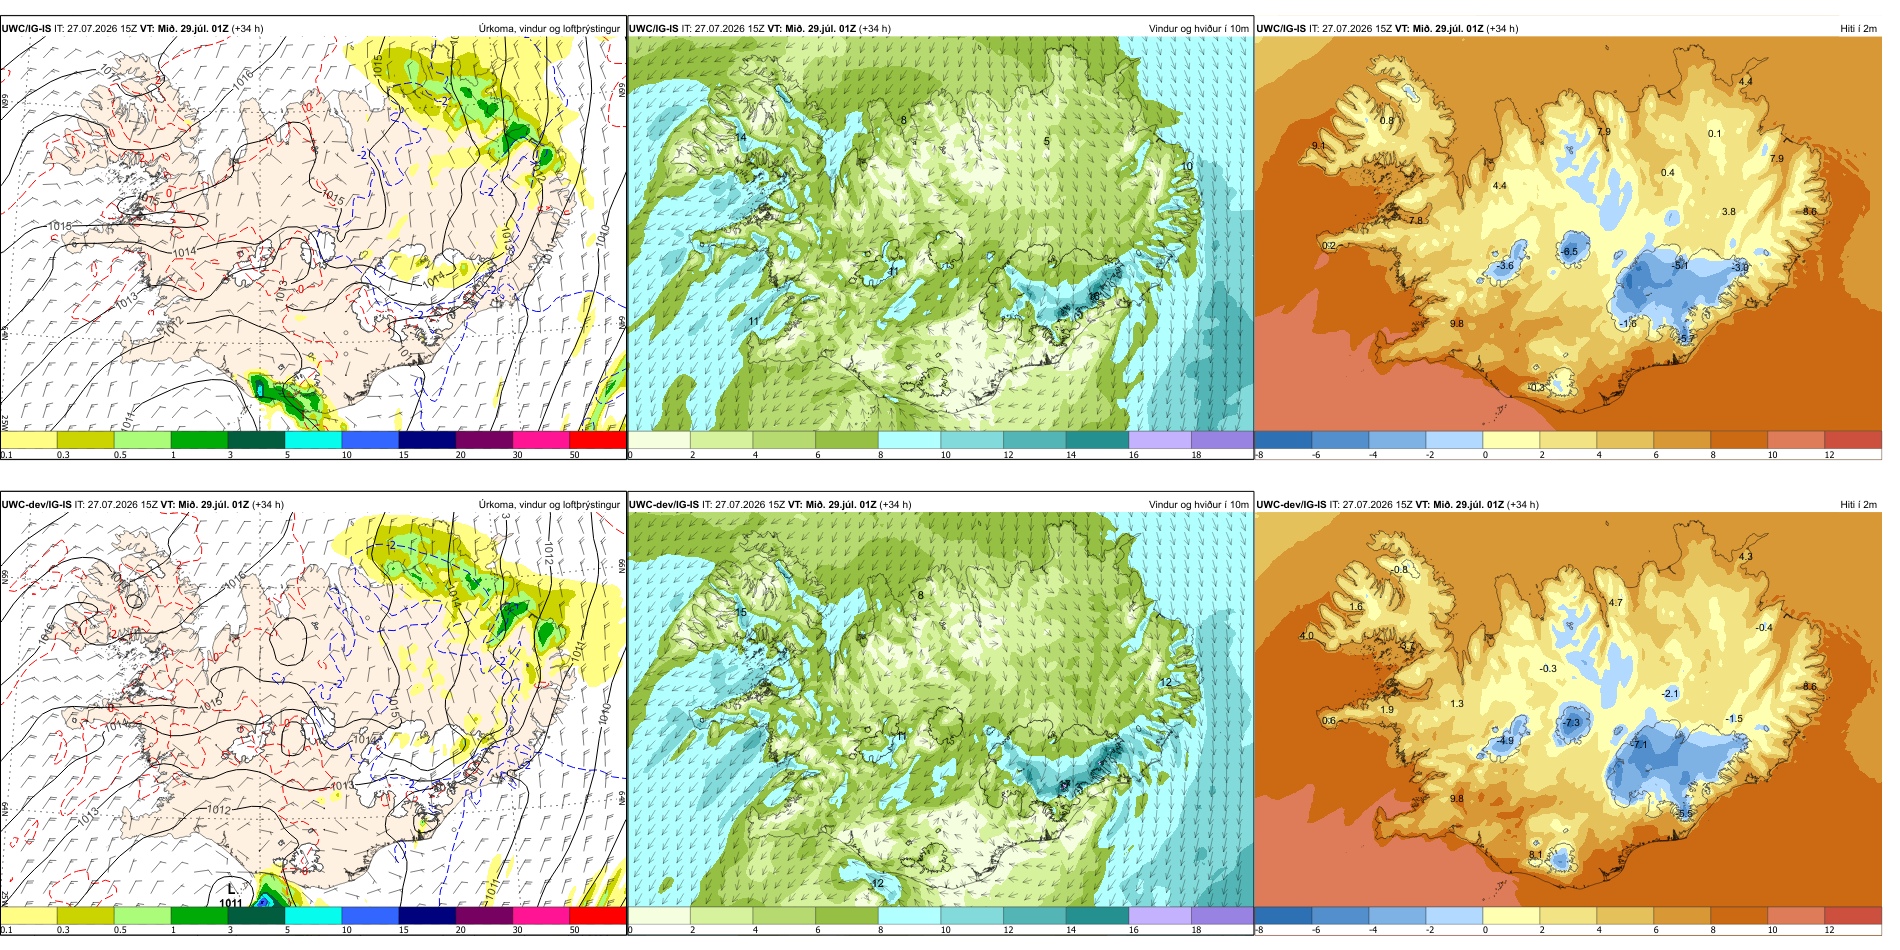Click the wind speed value 14 on the top wind map
The image size is (1900, 950).
point(741,137)
